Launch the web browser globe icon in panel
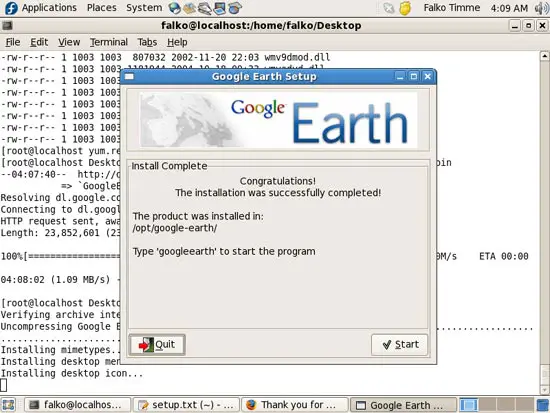Screen dimensions: 550x413 pyautogui.click(x=174, y=8)
